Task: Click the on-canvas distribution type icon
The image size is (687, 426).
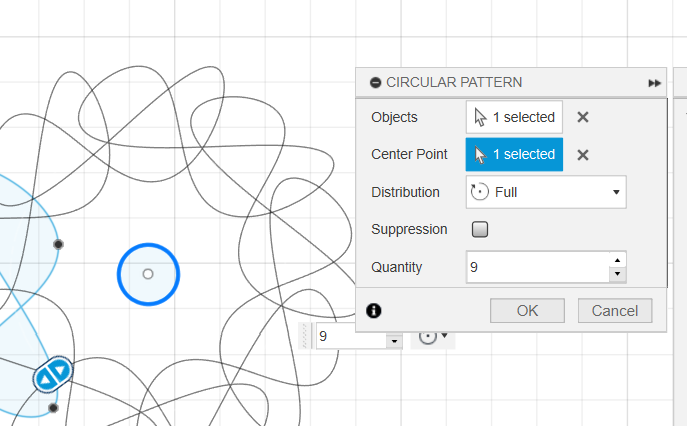Action: click(x=428, y=337)
